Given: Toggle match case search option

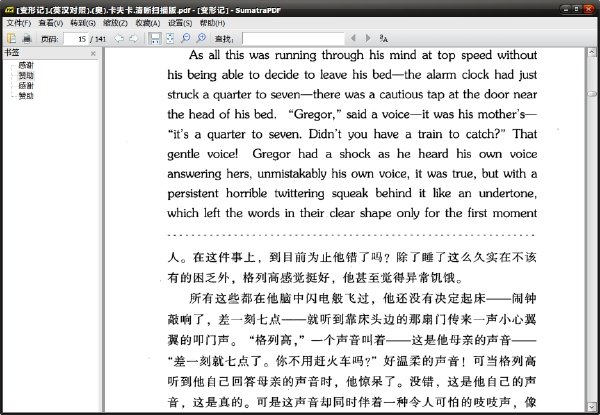Looking at the screenshot, I should [383, 38].
